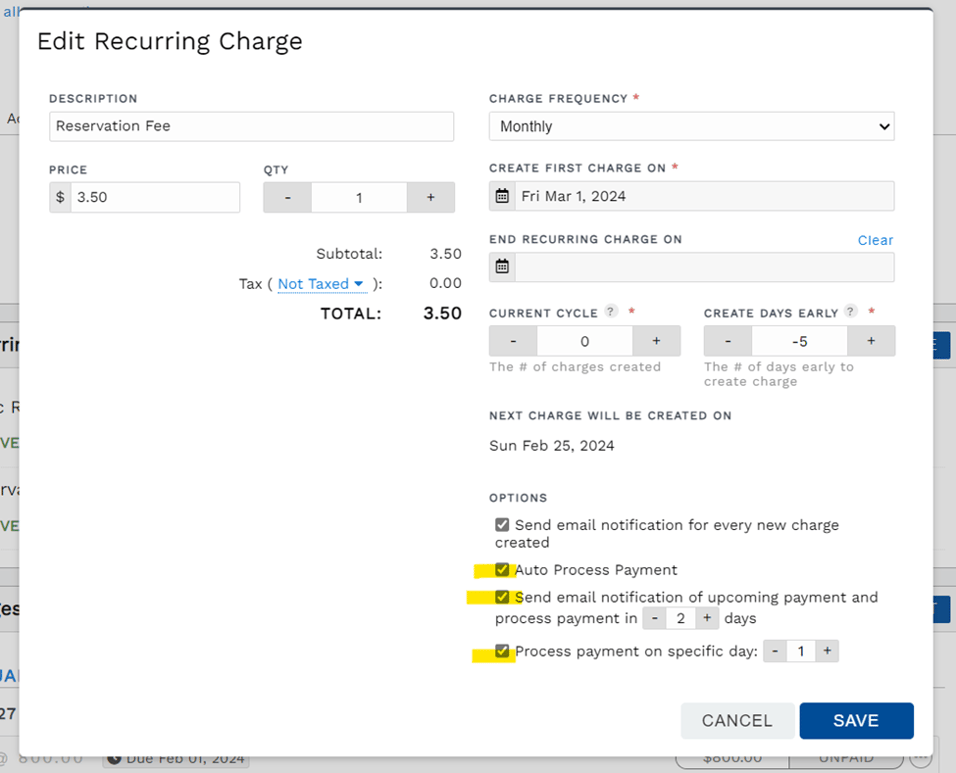This screenshot has height=773, width=956.
Task: Uncheck Auto Process Payment
Action: (502, 569)
